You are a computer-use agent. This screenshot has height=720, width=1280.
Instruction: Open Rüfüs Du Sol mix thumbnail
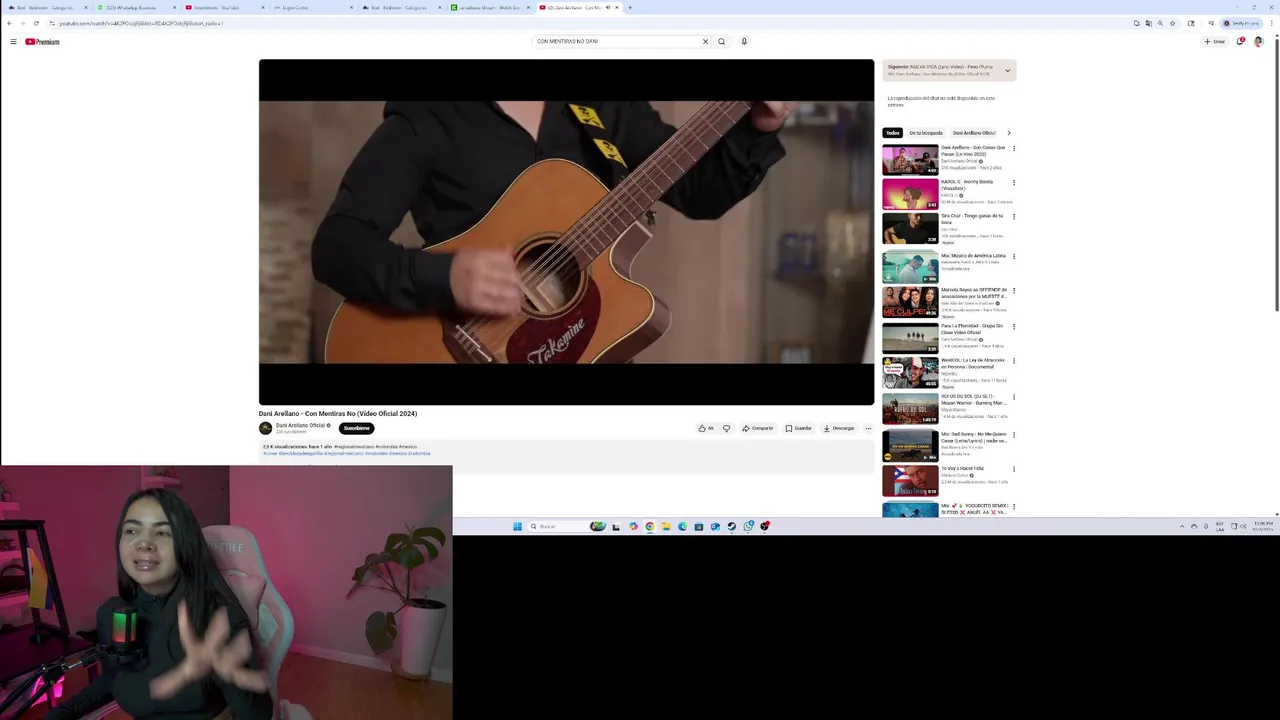pyautogui.click(x=910, y=409)
